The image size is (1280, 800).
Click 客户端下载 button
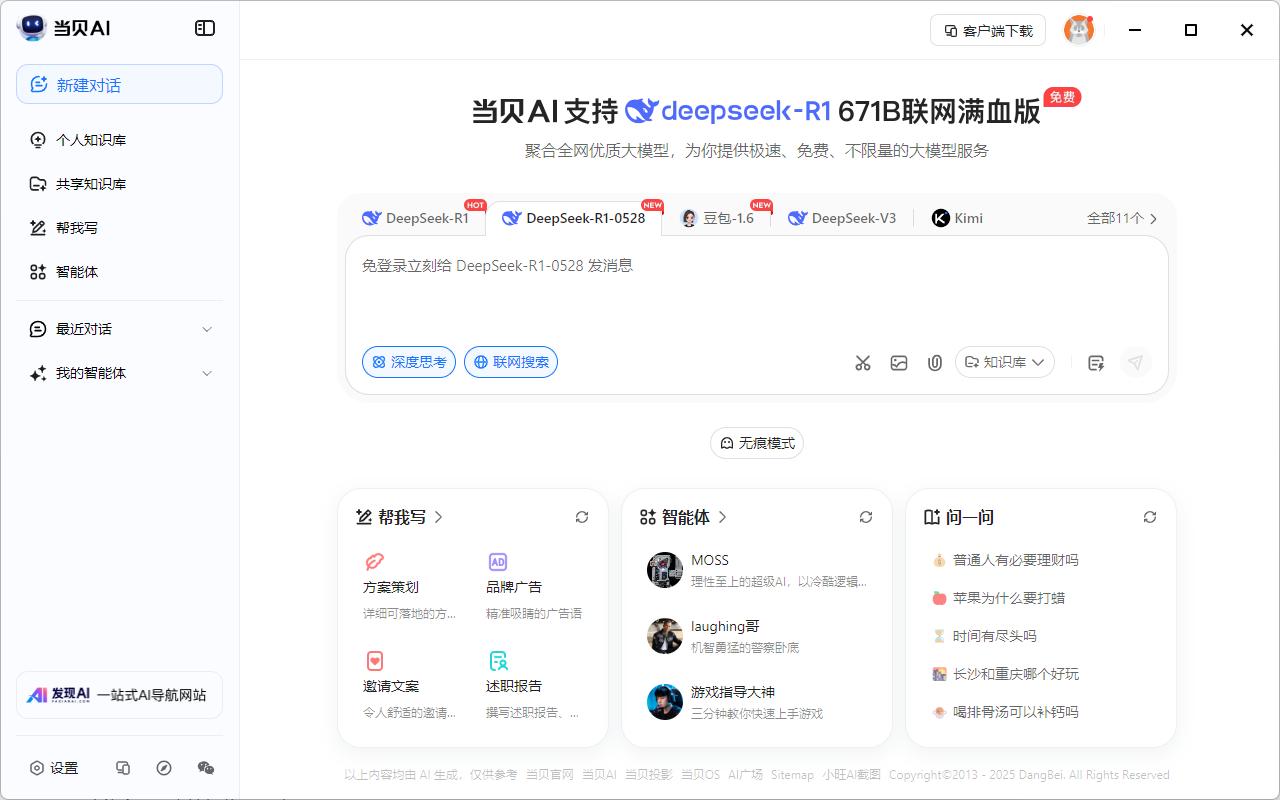988,30
